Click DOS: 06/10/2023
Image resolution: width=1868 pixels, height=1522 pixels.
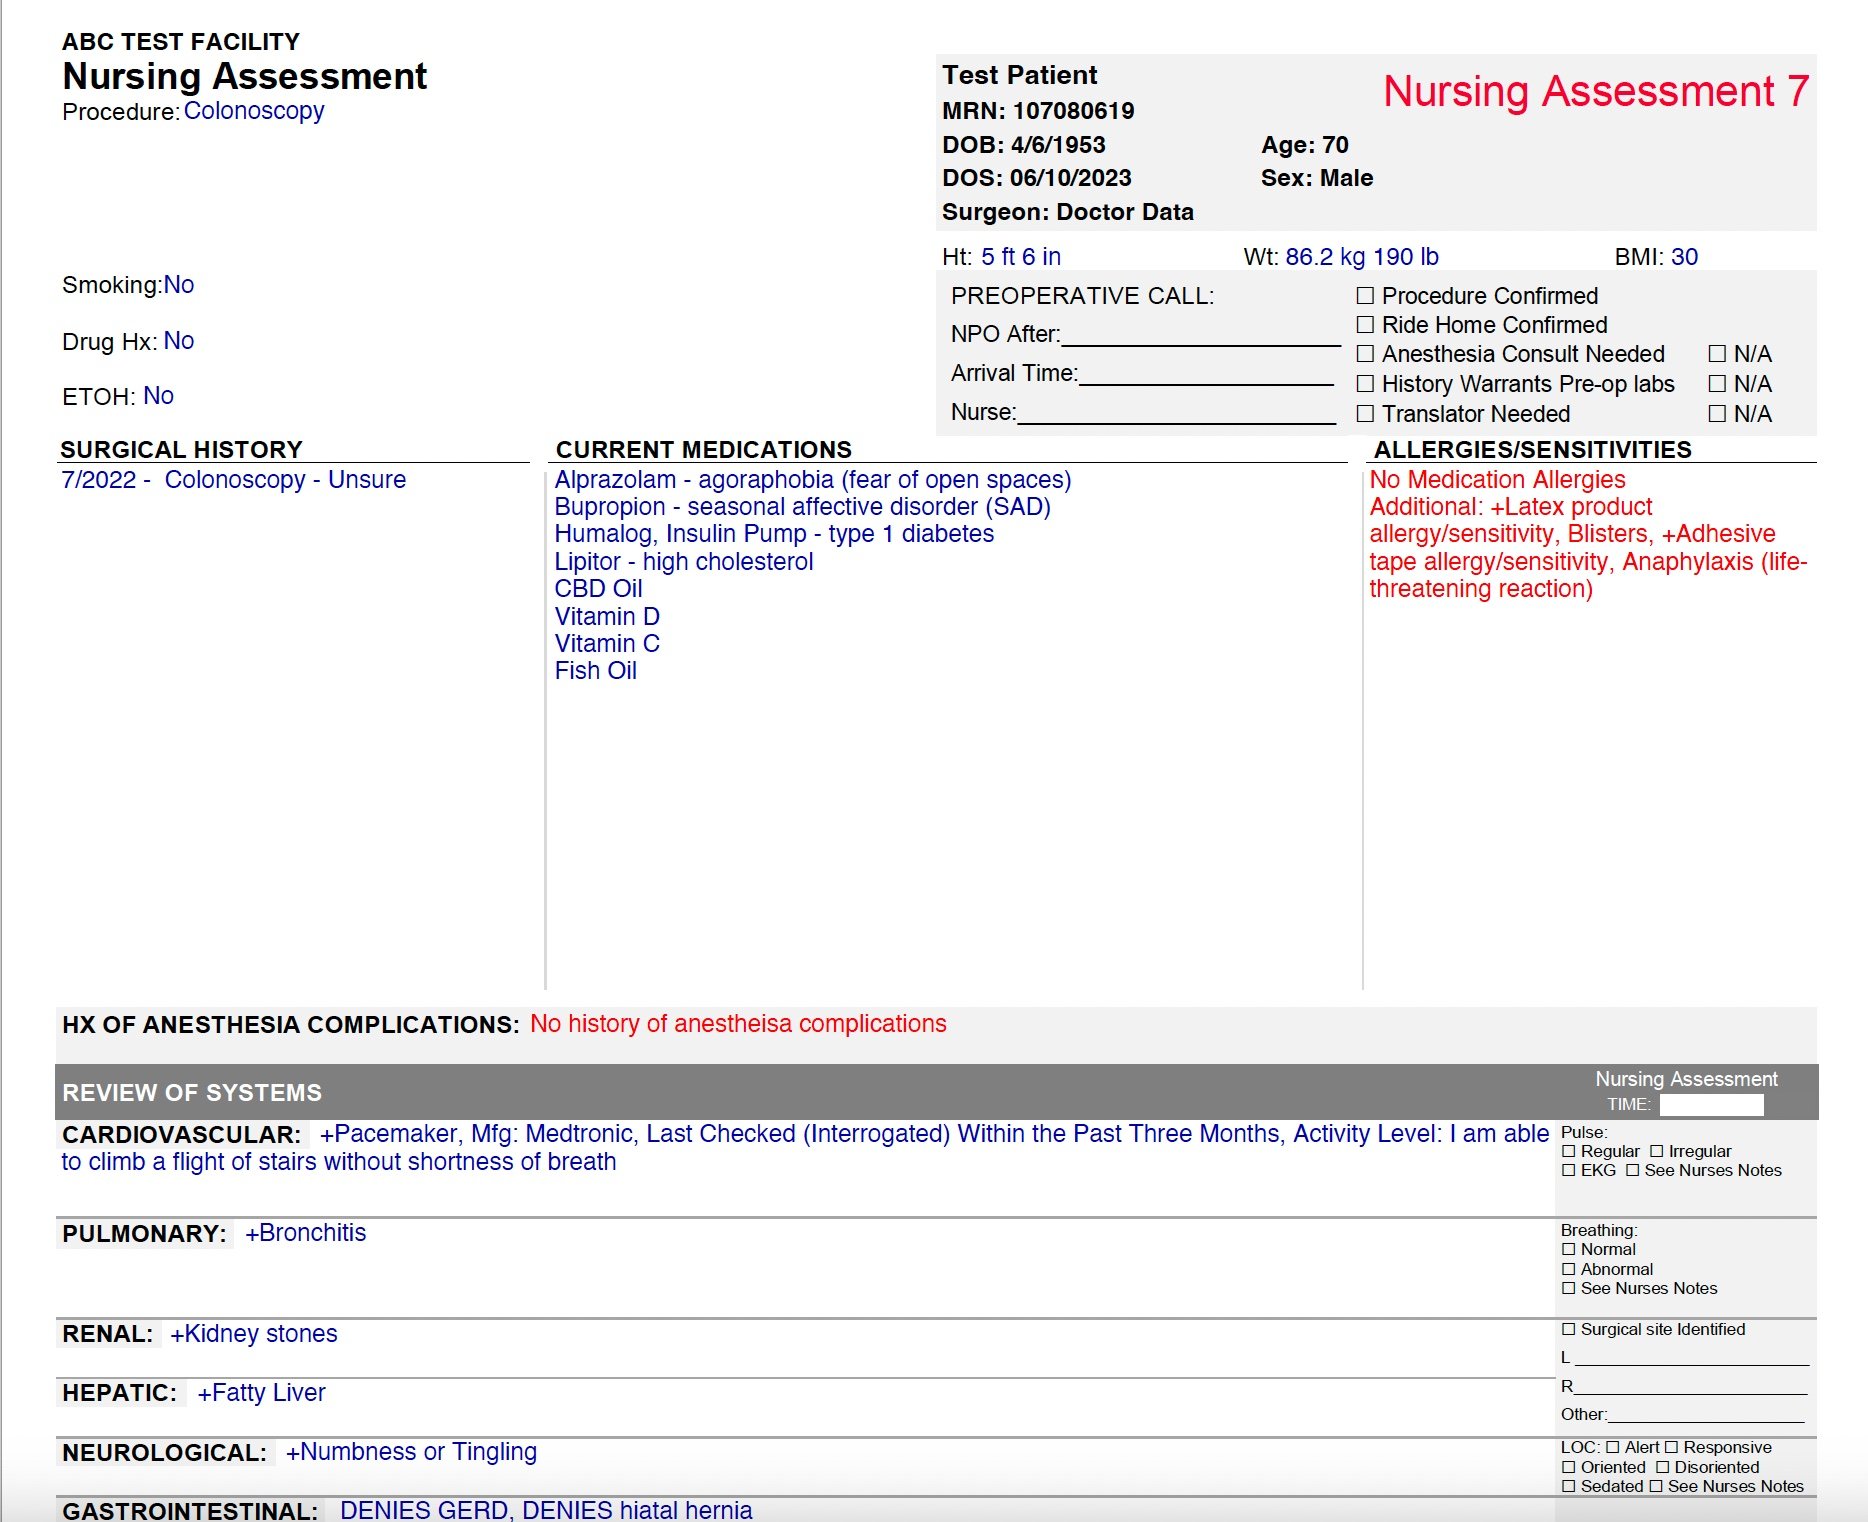[x=1037, y=178]
